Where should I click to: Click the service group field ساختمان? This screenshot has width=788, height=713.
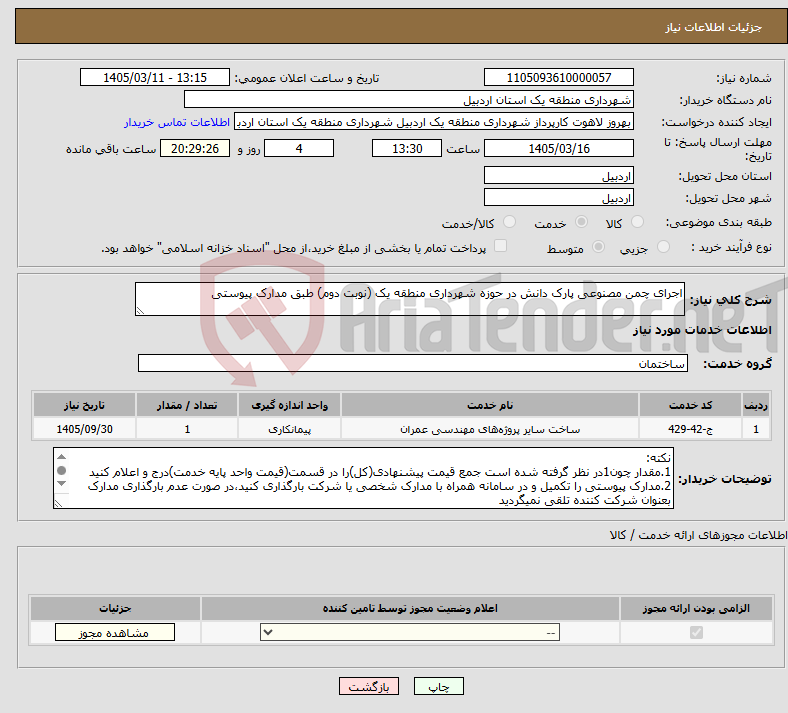coord(413,363)
